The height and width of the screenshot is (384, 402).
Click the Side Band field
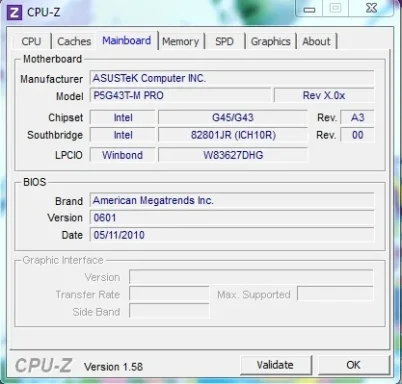[169, 311]
